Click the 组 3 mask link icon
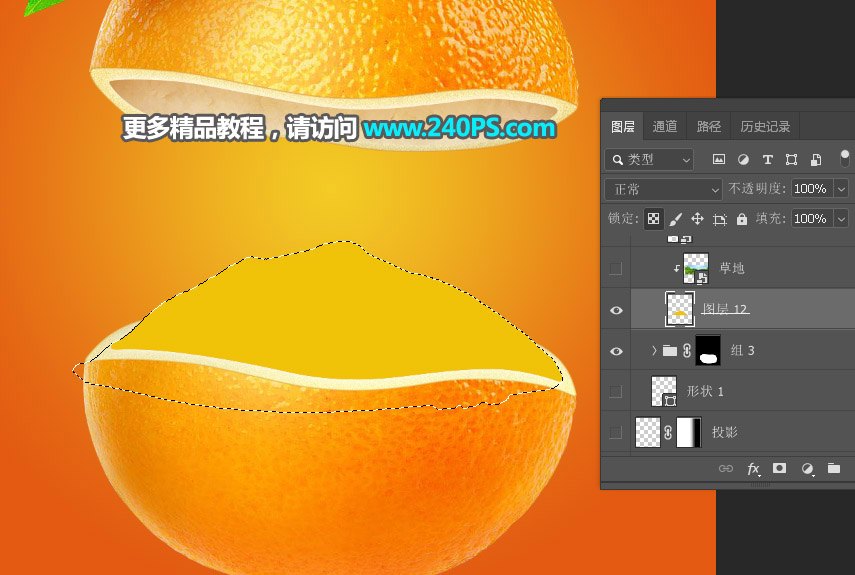The height and width of the screenshot is (575, 855). click(x=687, y=350)
